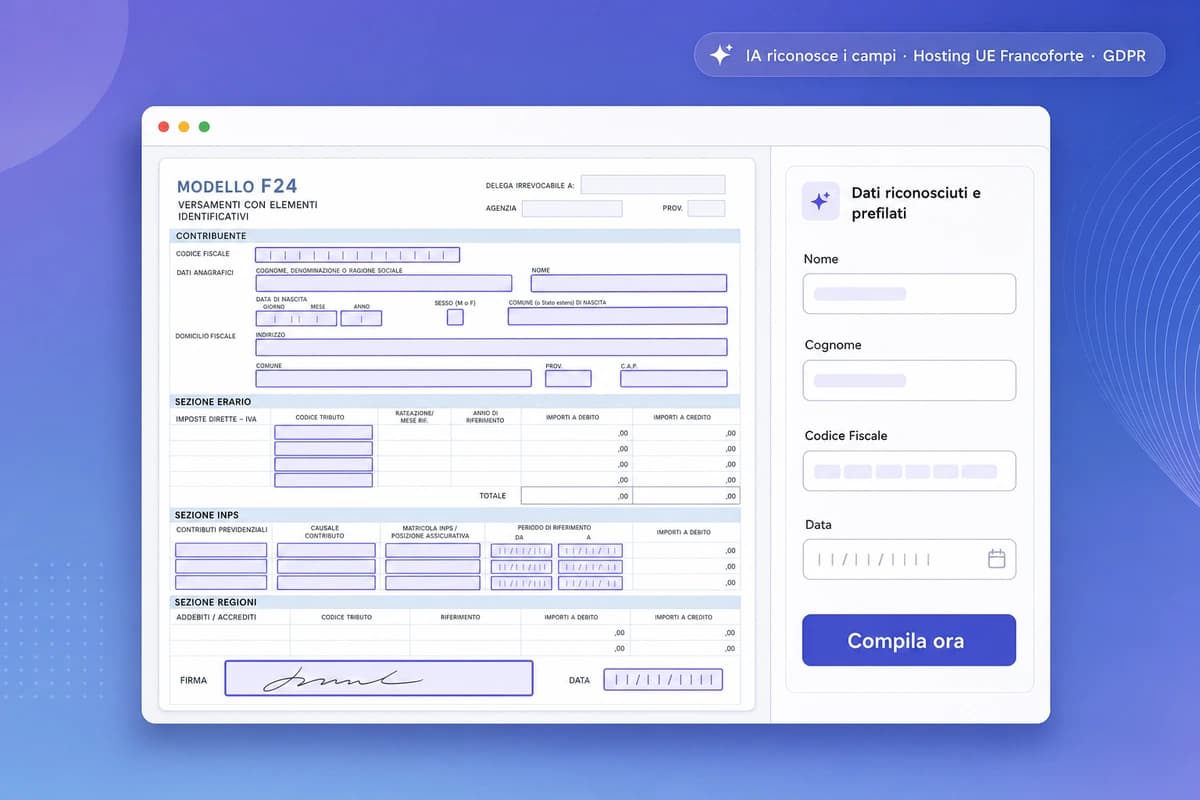Open the calendar icon in the Data field

(x=996, y=559)
